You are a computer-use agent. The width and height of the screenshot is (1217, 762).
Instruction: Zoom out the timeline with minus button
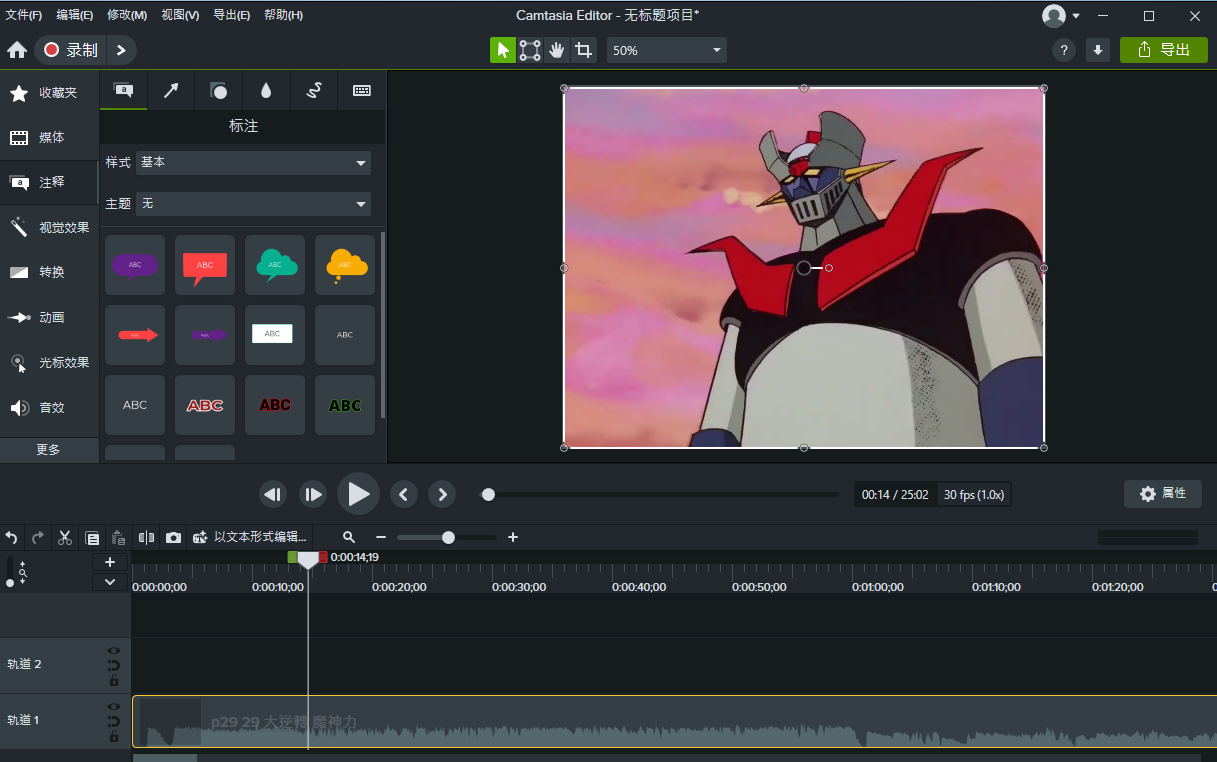click(x=381, y=537)
